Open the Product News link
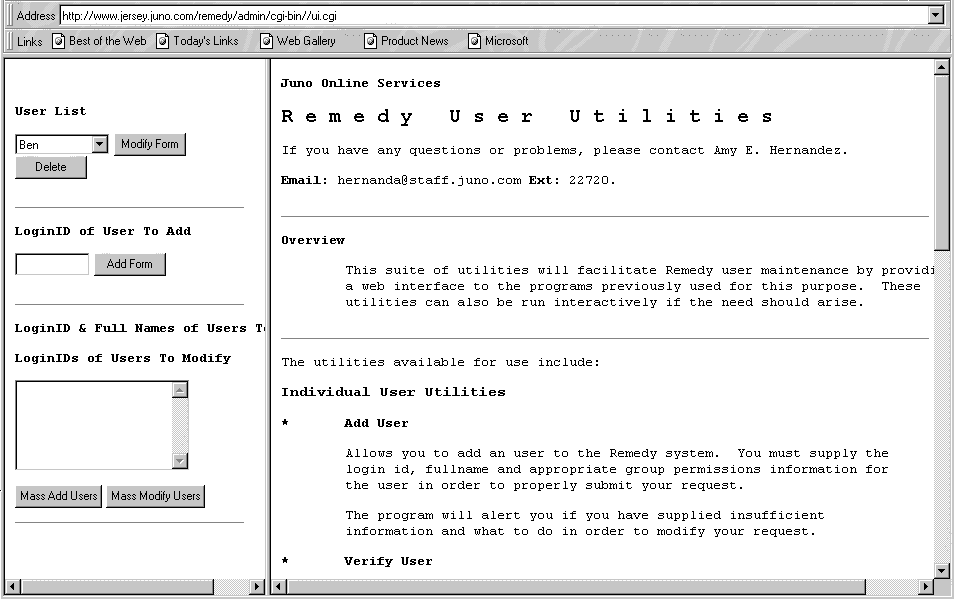The width and height of the screenshot is (954, 599). coord(414,41)
